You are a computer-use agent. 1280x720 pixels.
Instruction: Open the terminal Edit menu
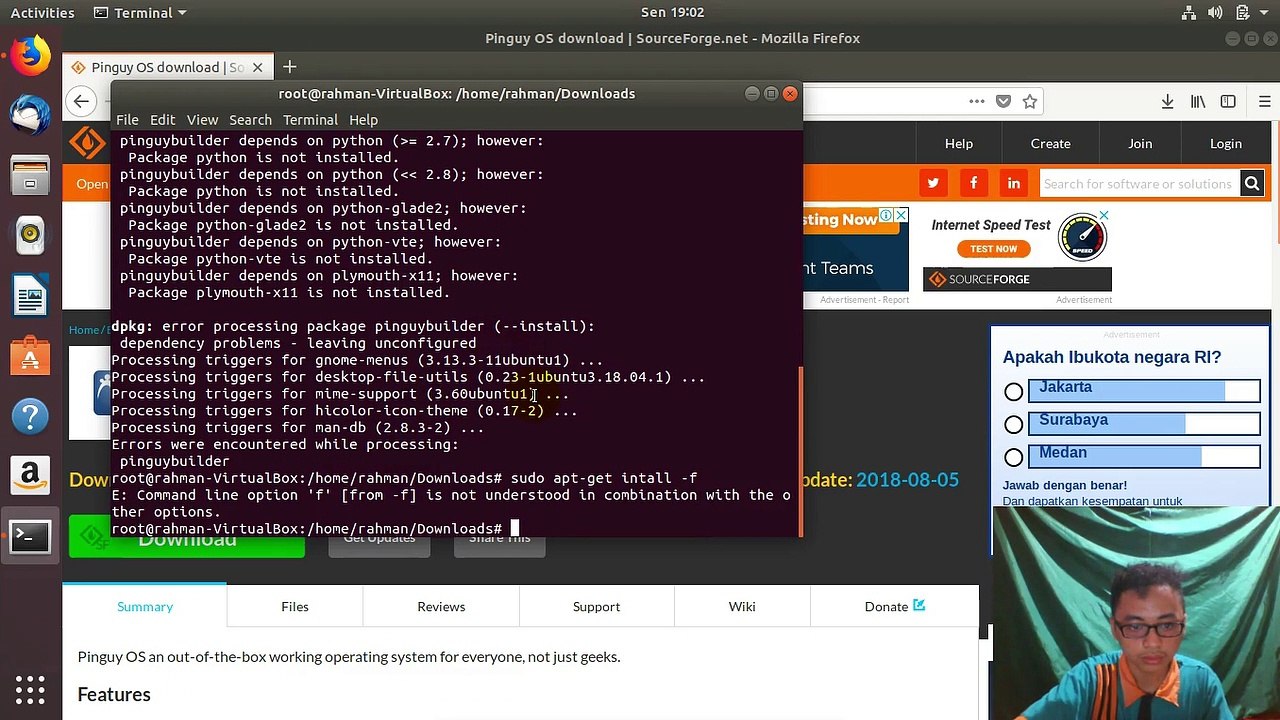[x=162, y=120]
